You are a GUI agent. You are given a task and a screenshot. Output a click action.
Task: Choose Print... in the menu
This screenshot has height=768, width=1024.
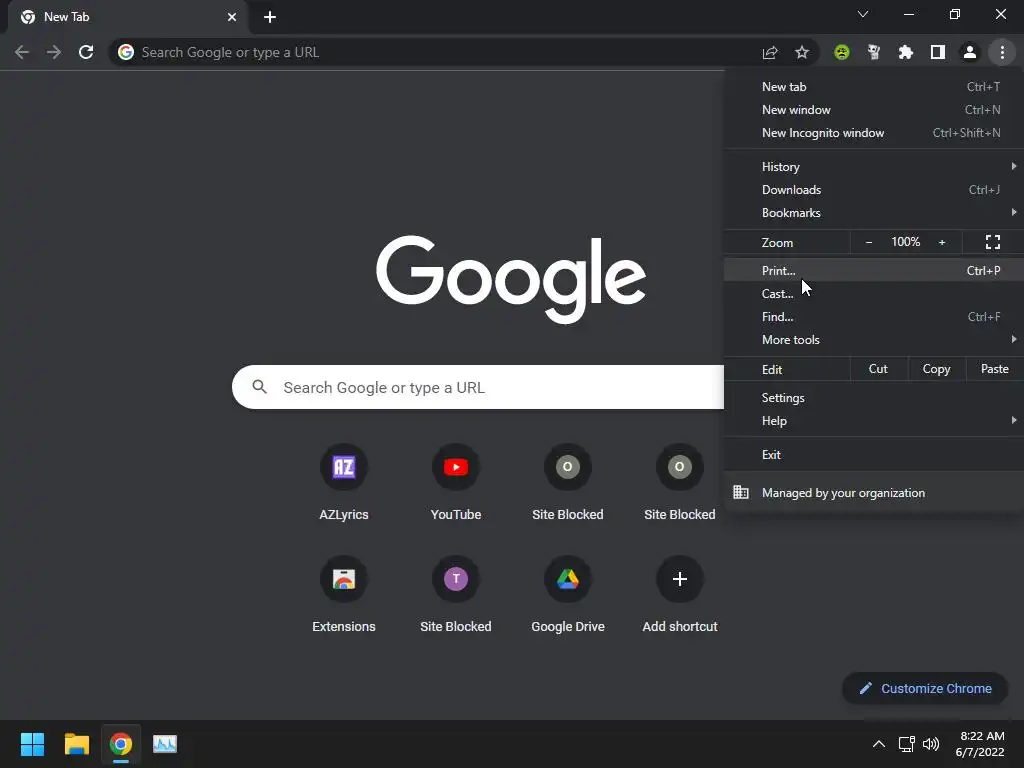click(874, 270)
